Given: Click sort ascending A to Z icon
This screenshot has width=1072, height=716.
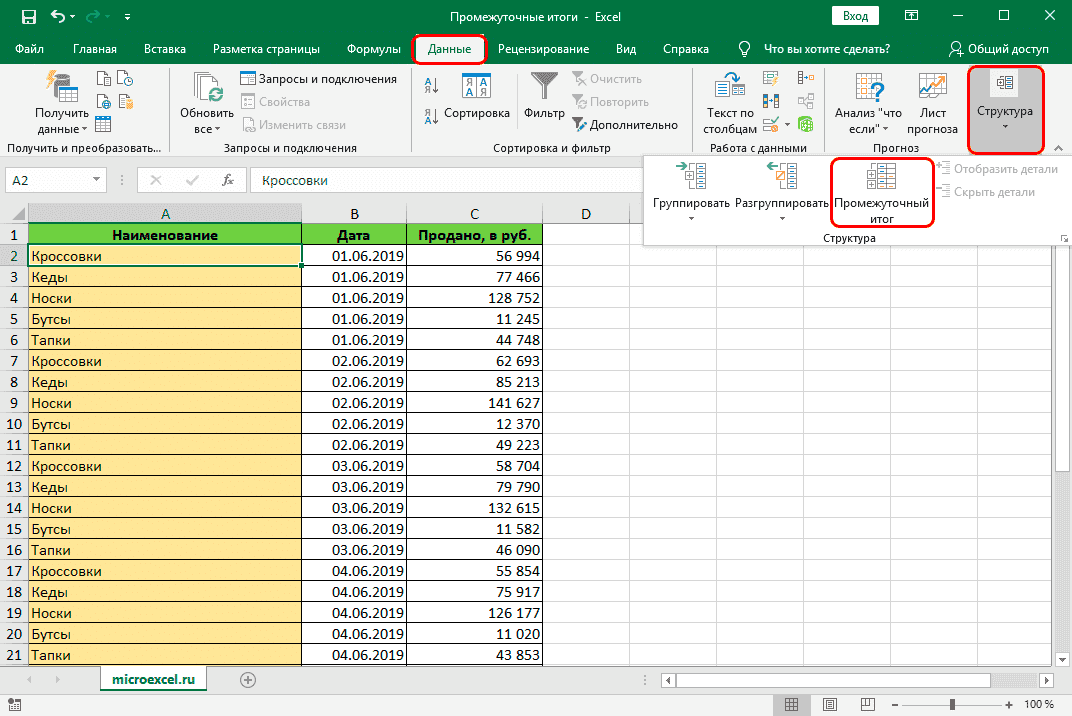Looking at the screenshot, I should pos(430,86).
